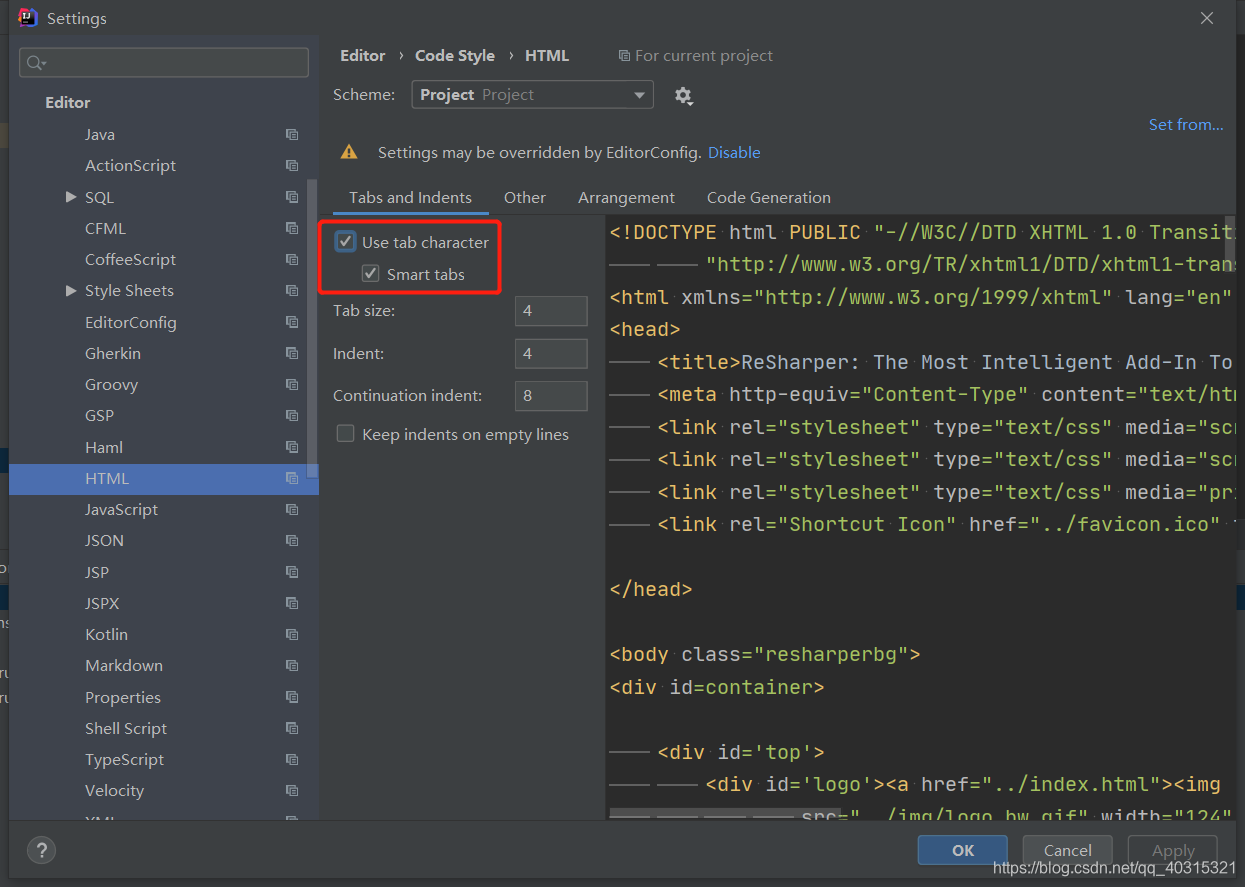This screenshot has width=1245, height=887.
Task: Click the copy icon in Velocity row
Action: click(x=292, y=791)
